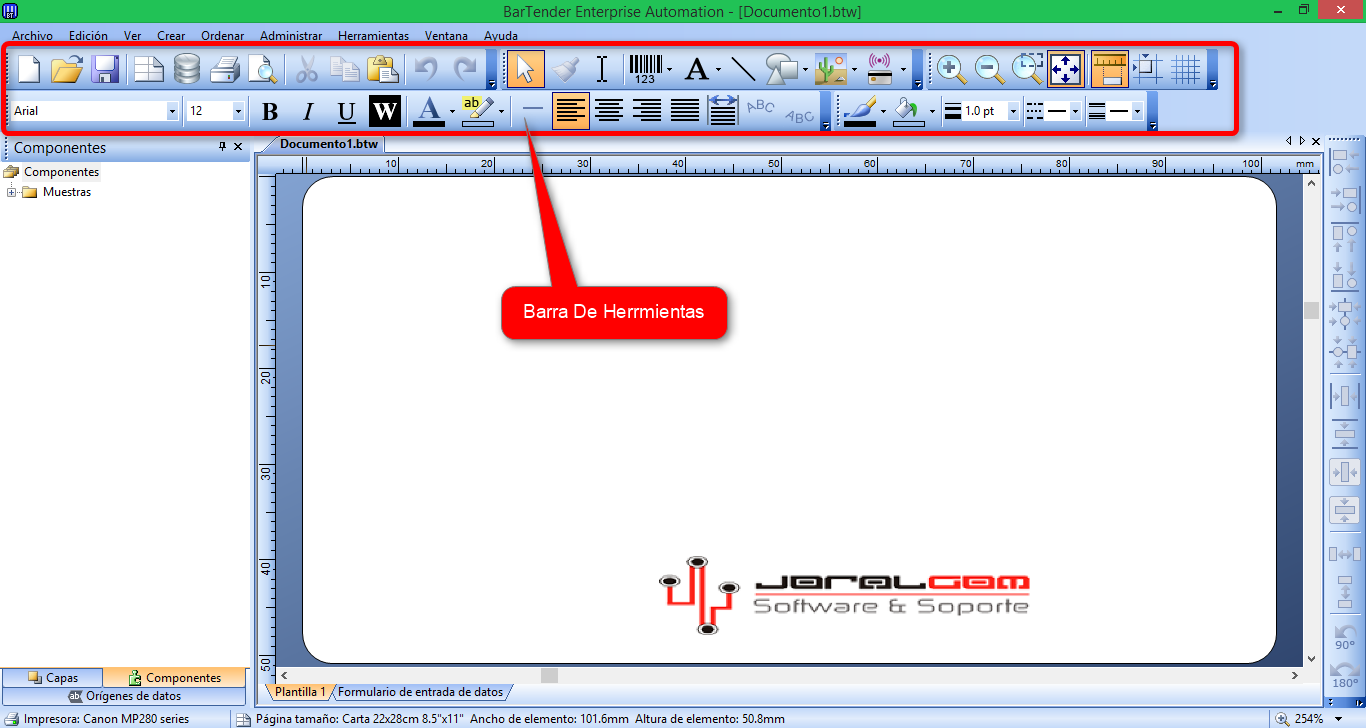
Task: Click fill color bucket swatch
Action: [x=909, y=111]
